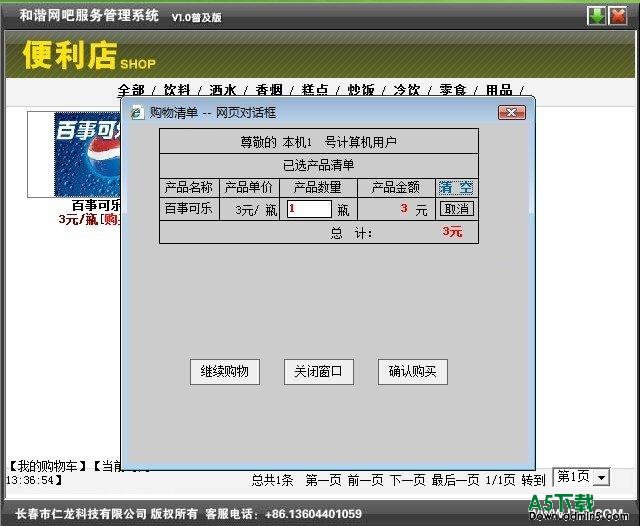Go to 第一页 link
640x526 pixels.
(x=323, y=480)
